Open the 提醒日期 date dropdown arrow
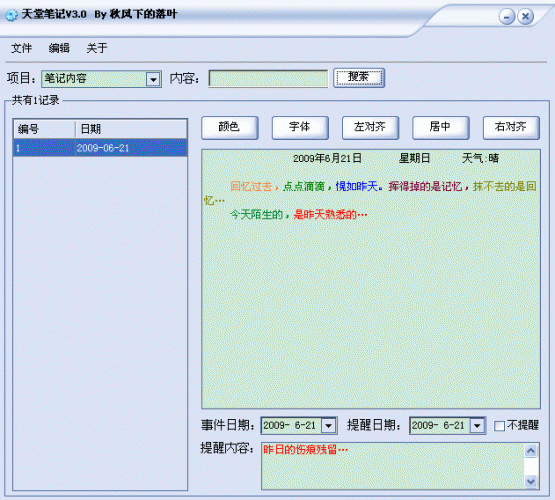The width and height of the screenshot is (555, 500). [x=477, y=425]
